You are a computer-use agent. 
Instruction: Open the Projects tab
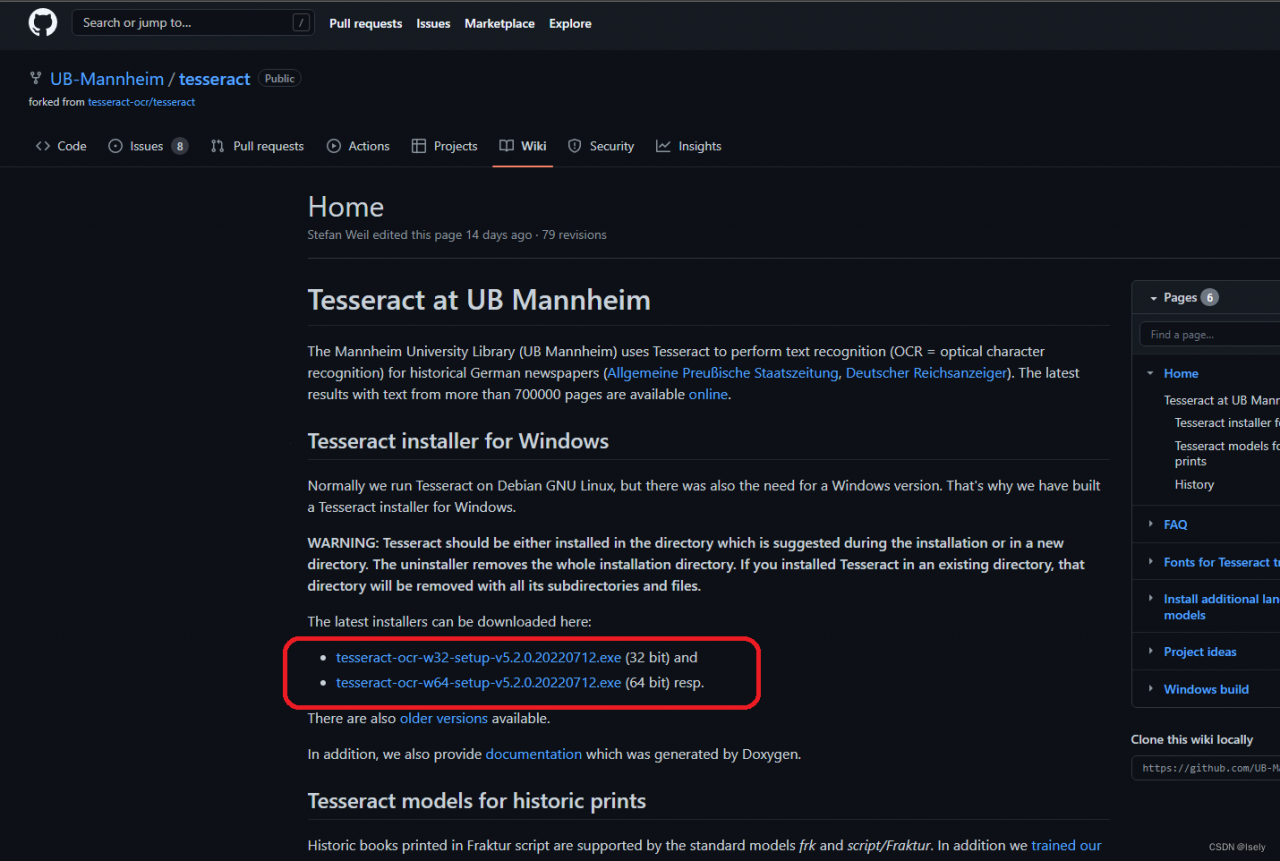coord(445,146)
